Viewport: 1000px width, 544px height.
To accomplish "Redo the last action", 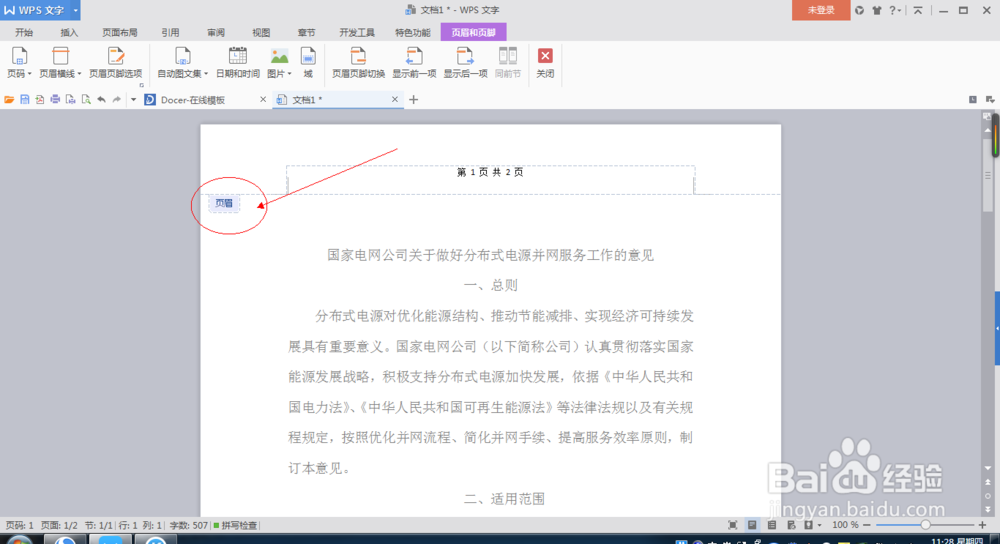I will pos(117,99).
